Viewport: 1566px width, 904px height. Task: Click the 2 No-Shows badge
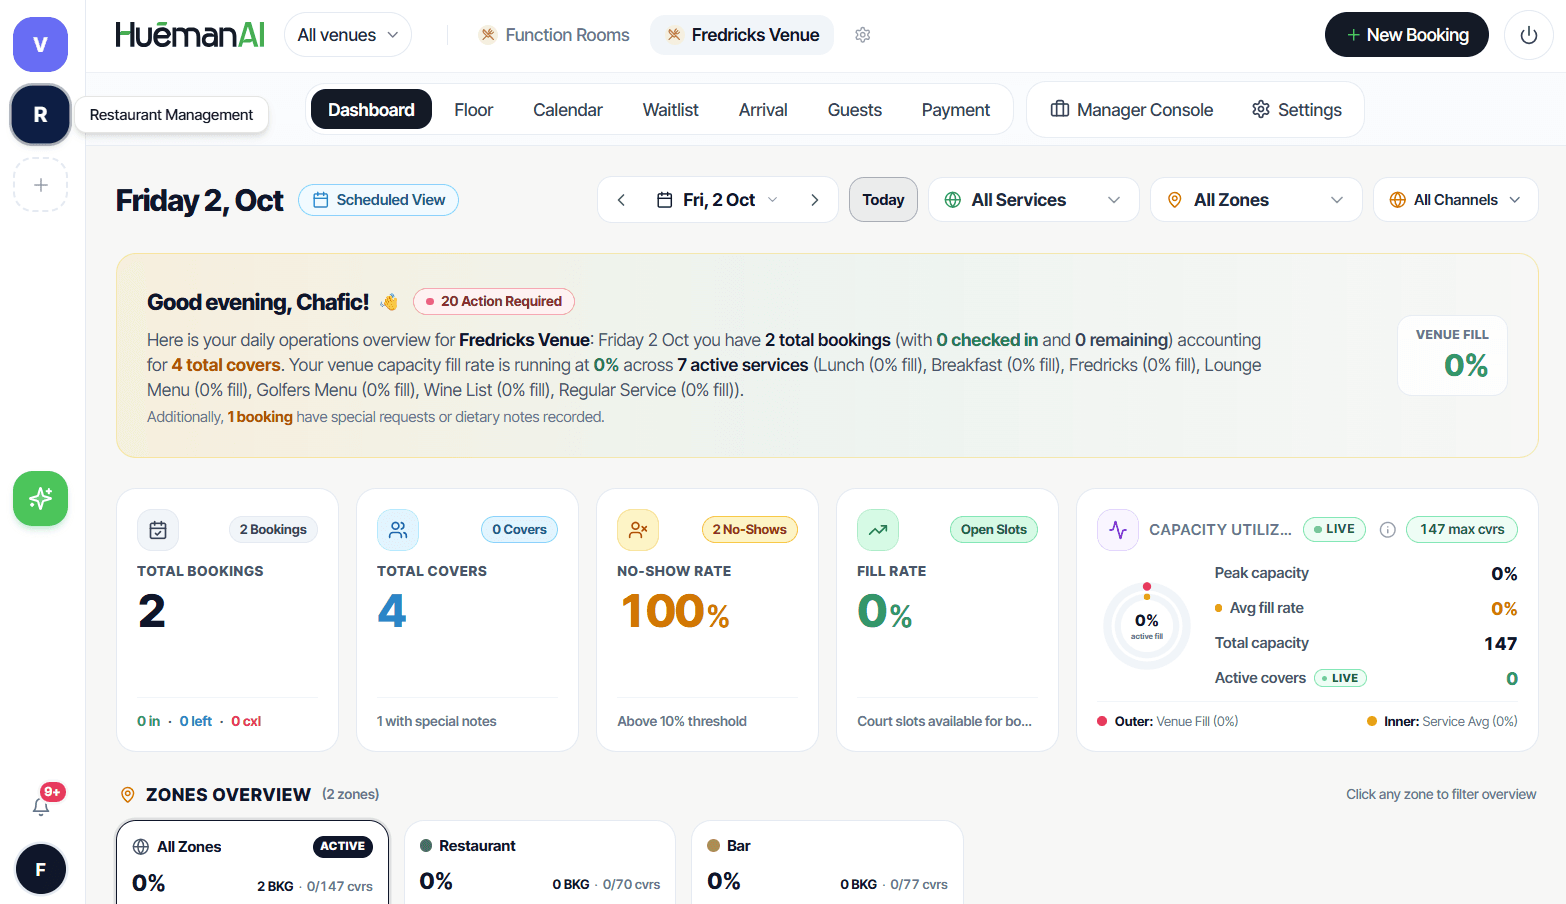750,530
